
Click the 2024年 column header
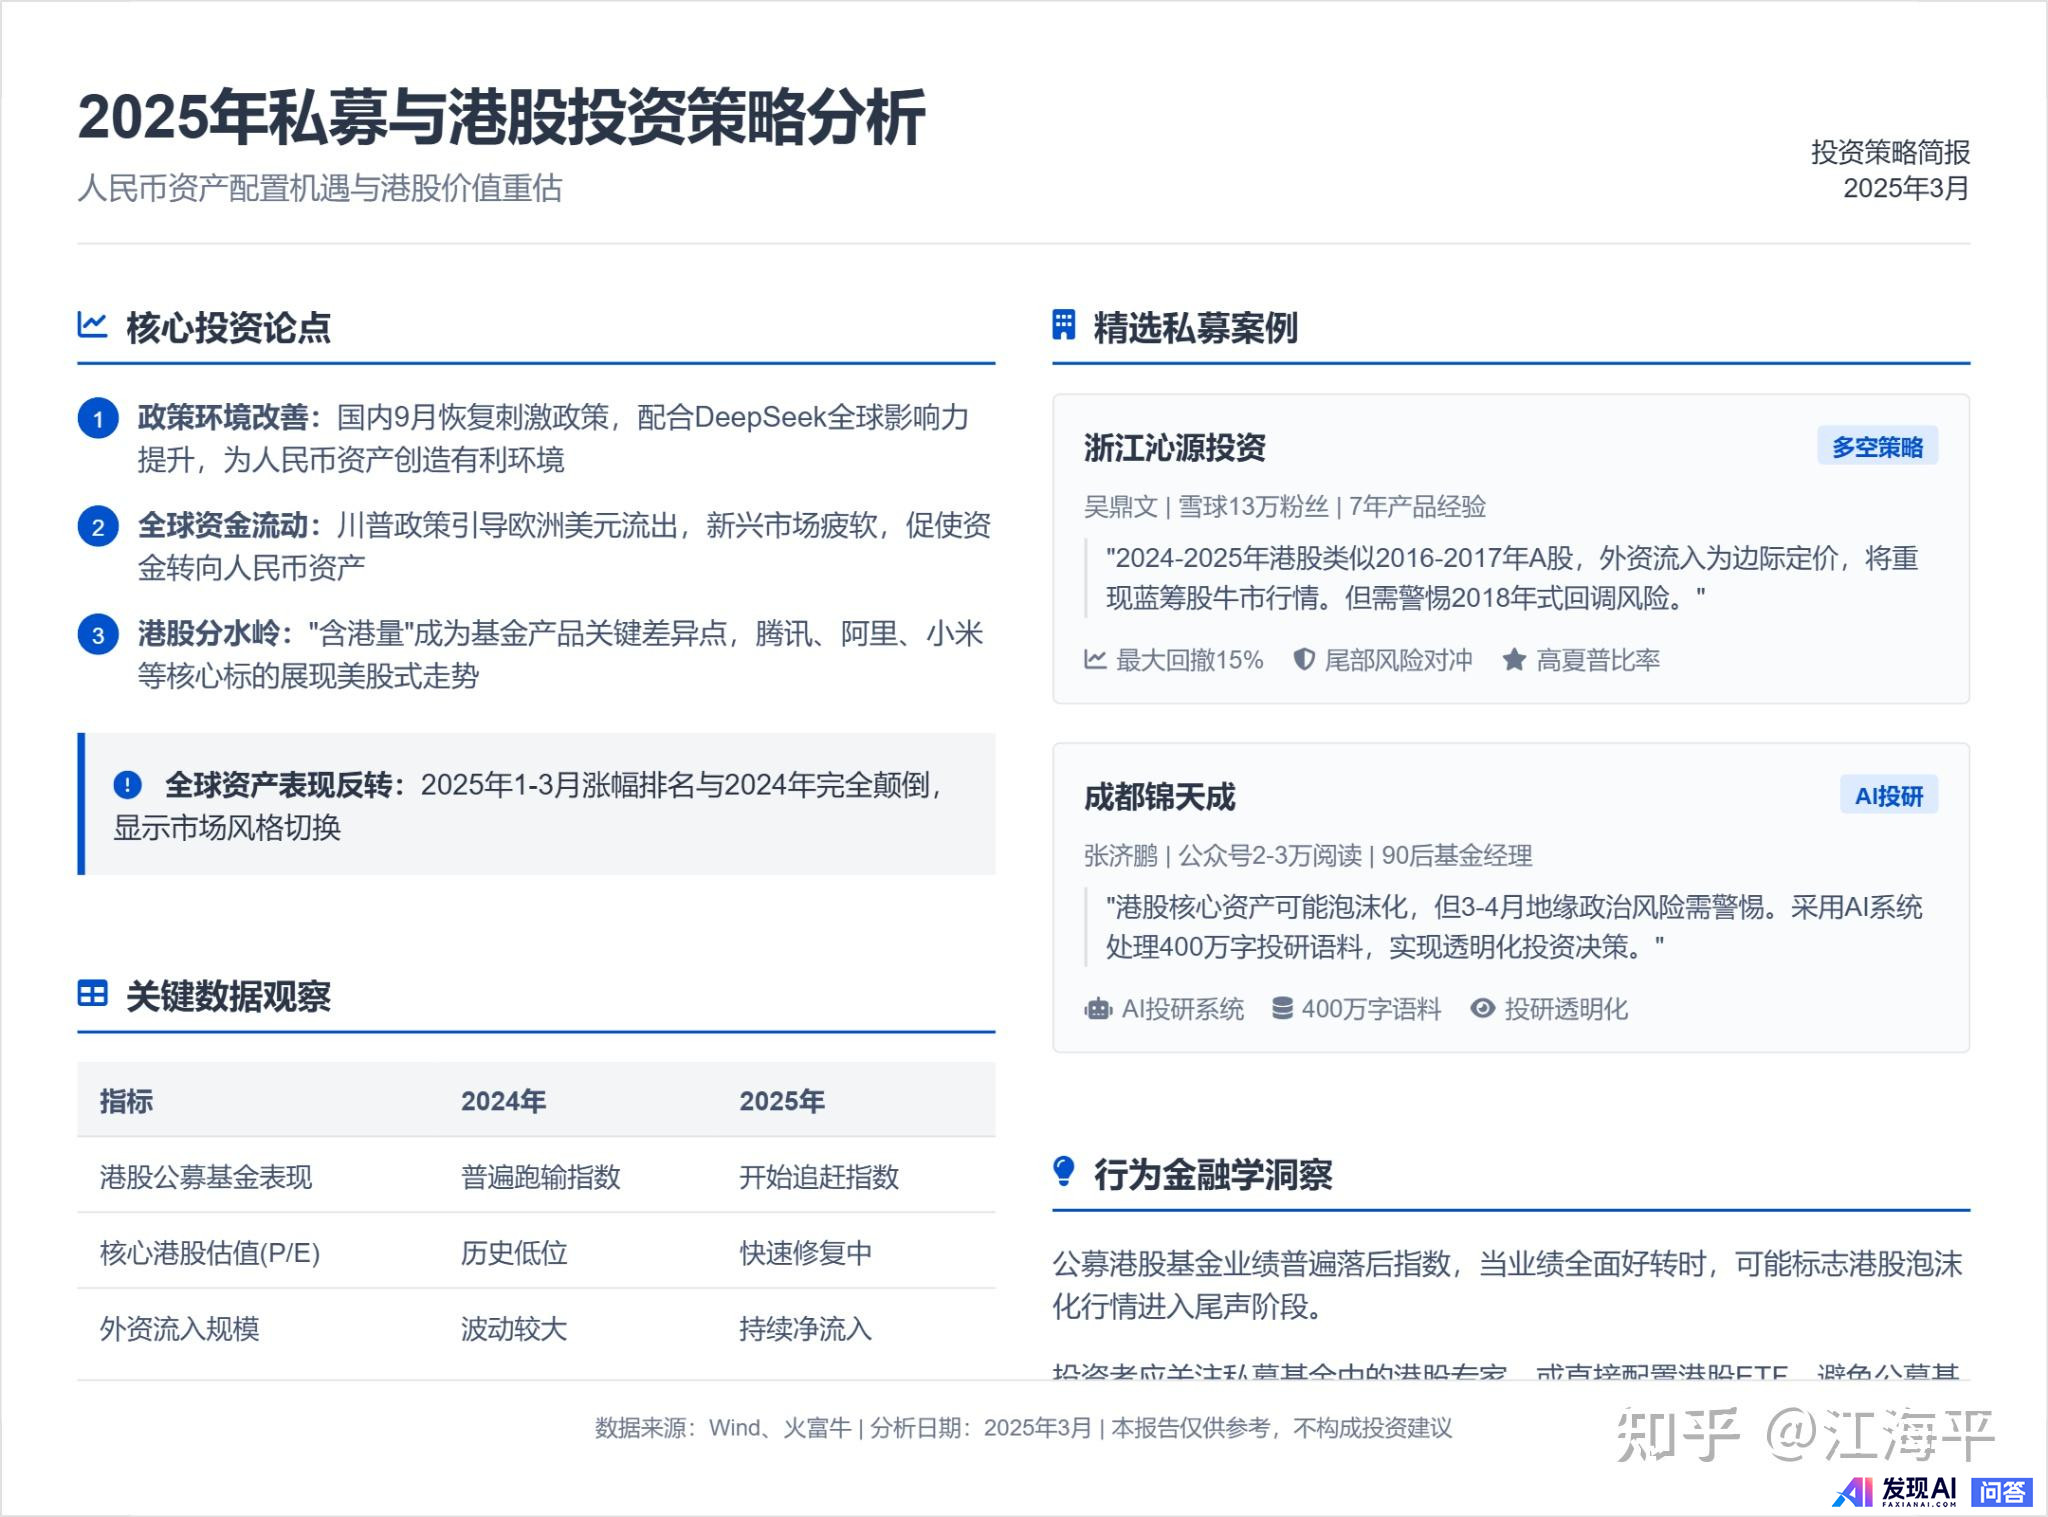503,1101
